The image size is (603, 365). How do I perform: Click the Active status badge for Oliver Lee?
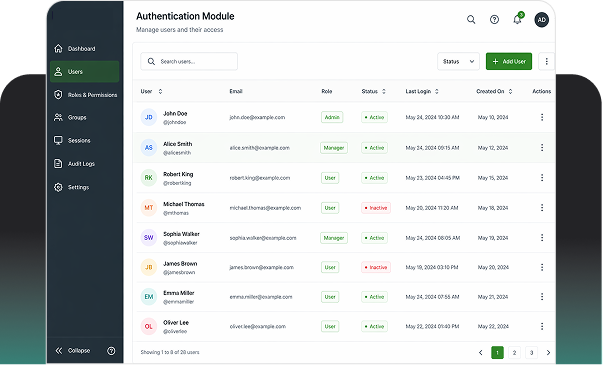[x=374, y=326]
